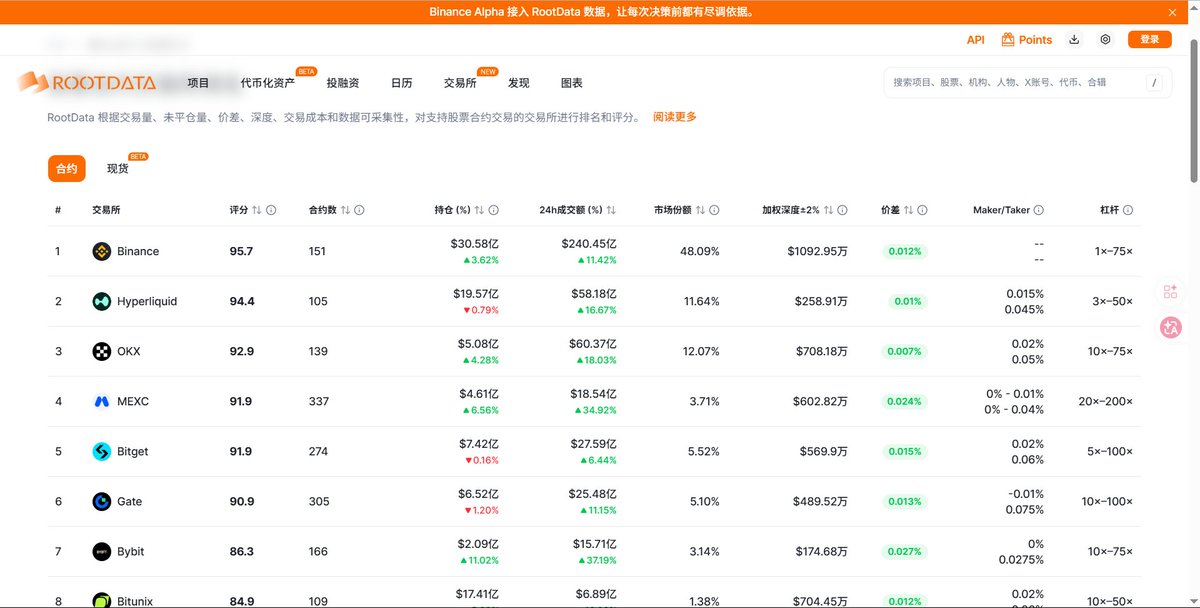Open the API link in header

(976, 40)
